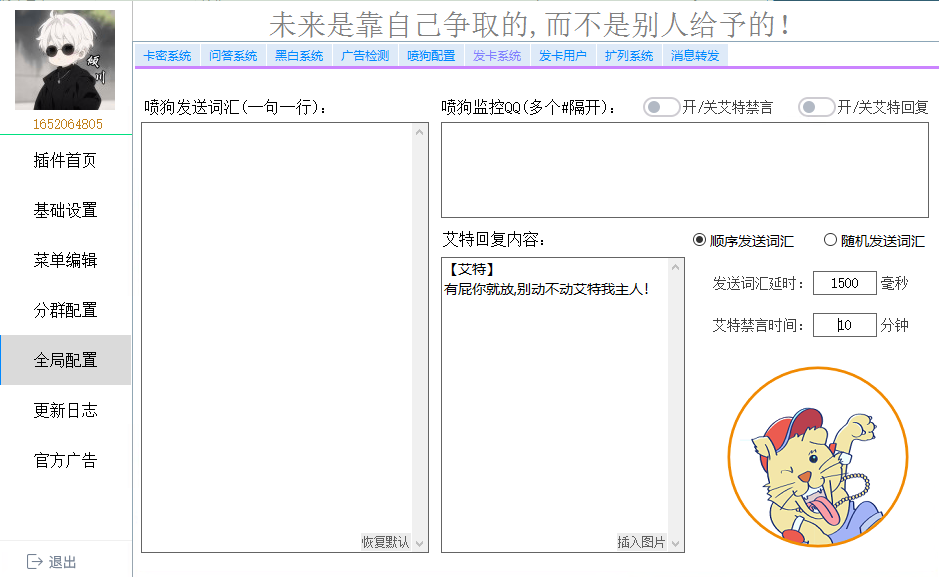Select 随机发送词汇 radio option

pyautogui.click(x=830, y=240)
